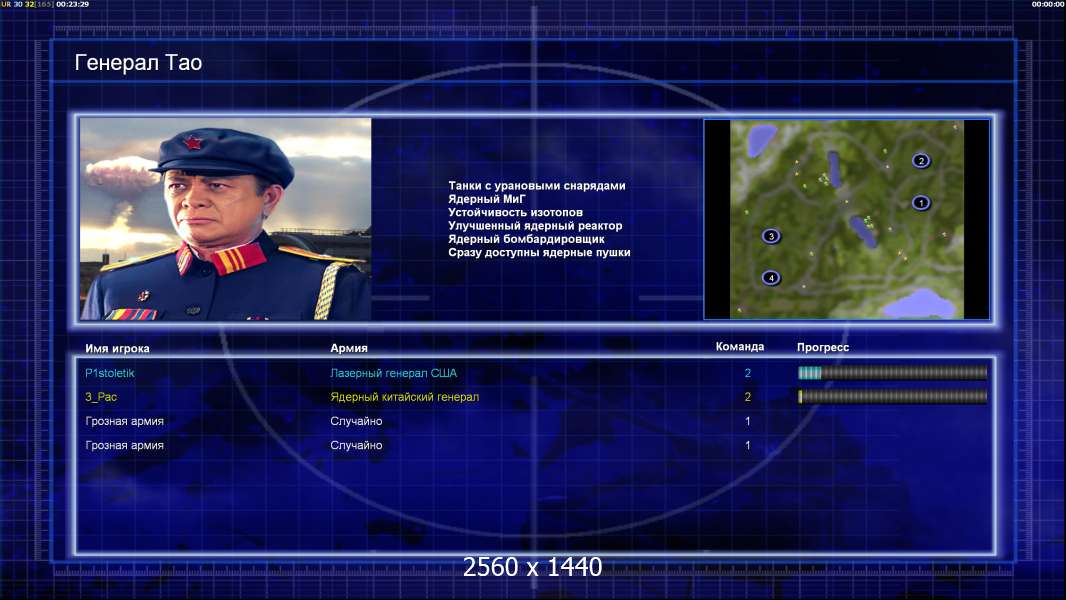Click "Сразу доступны ядерные пушки" line
The height and width of the screenshot is (600, 1066).
click(x=539, y=253)
